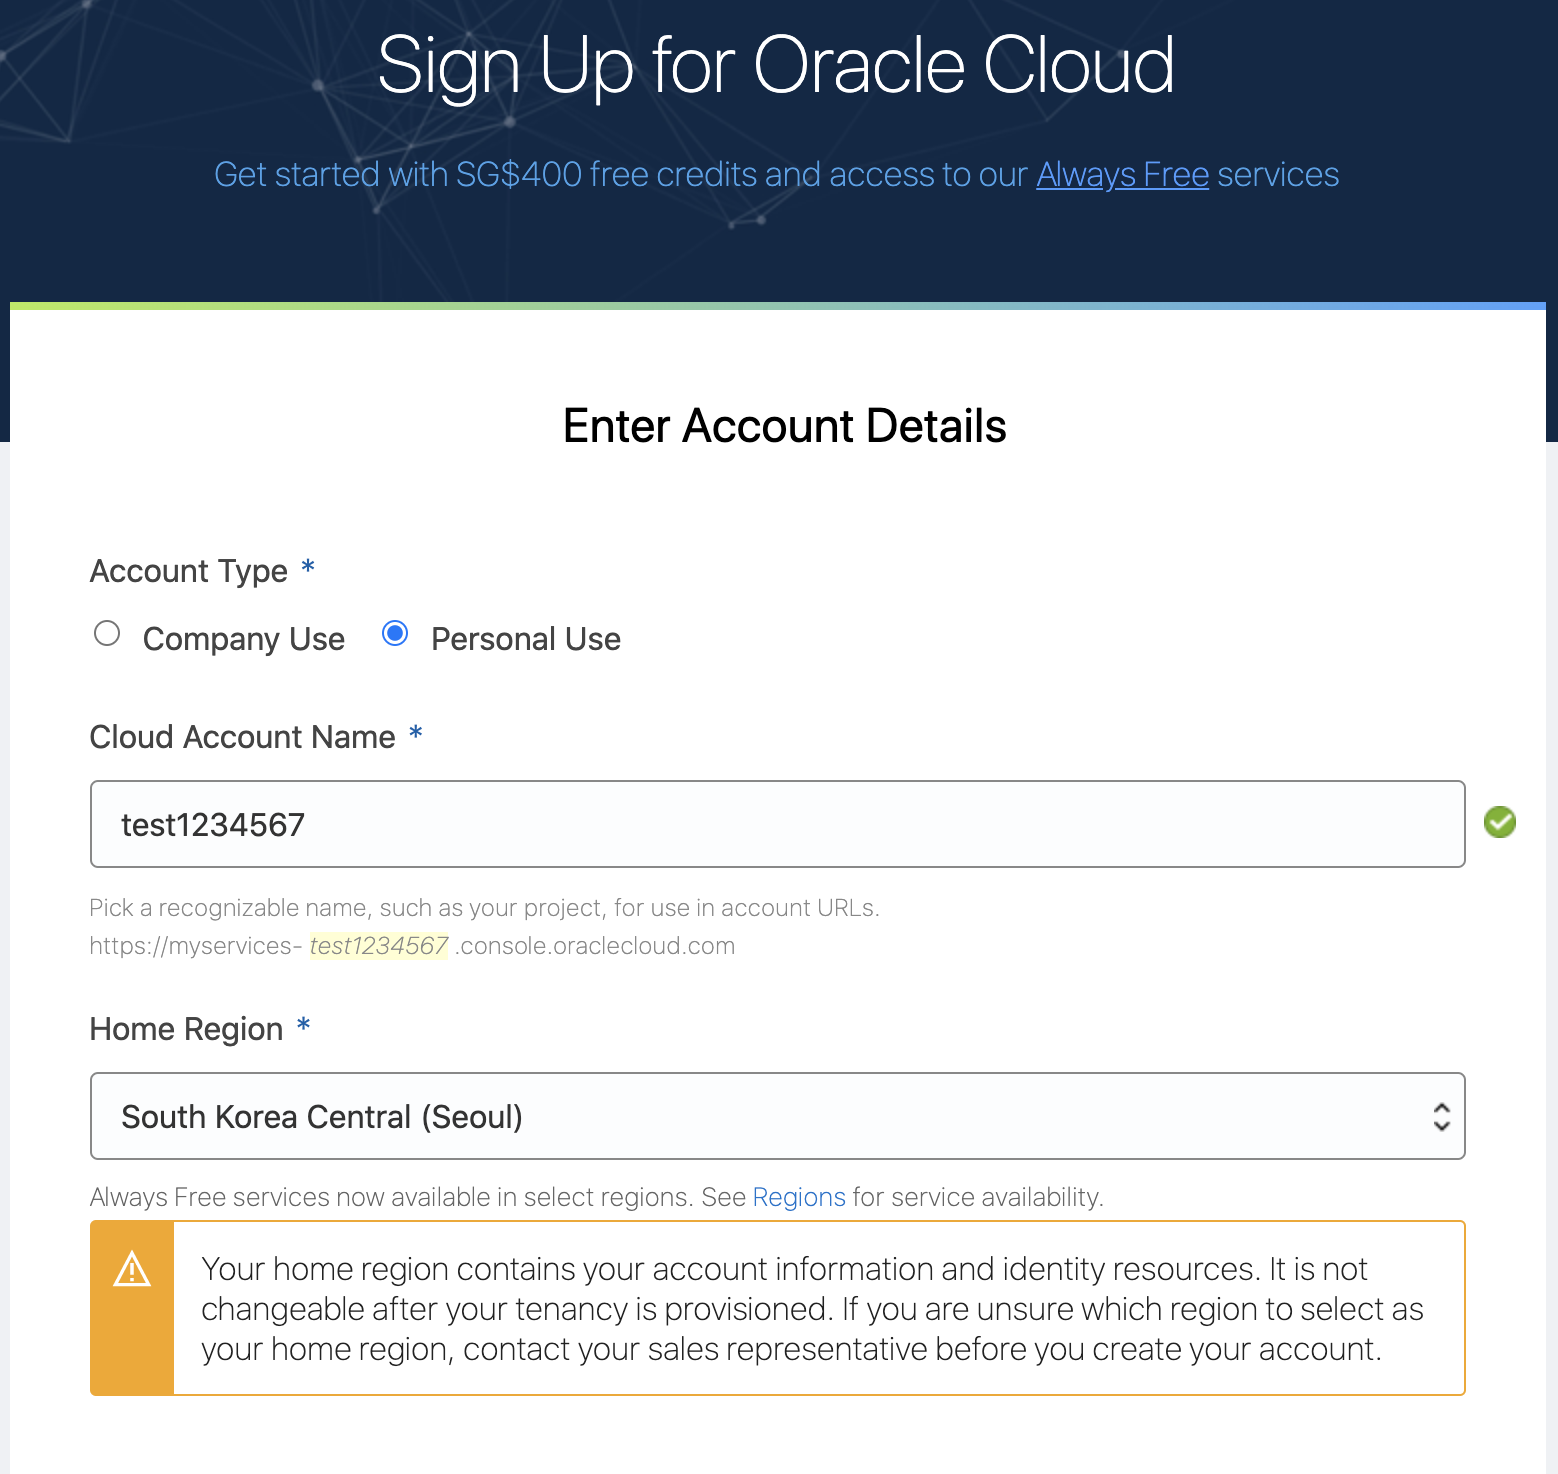Click the home region warning message text
The height and width of the screenshot is (1474, 1558).
[x=812, y=1308]
